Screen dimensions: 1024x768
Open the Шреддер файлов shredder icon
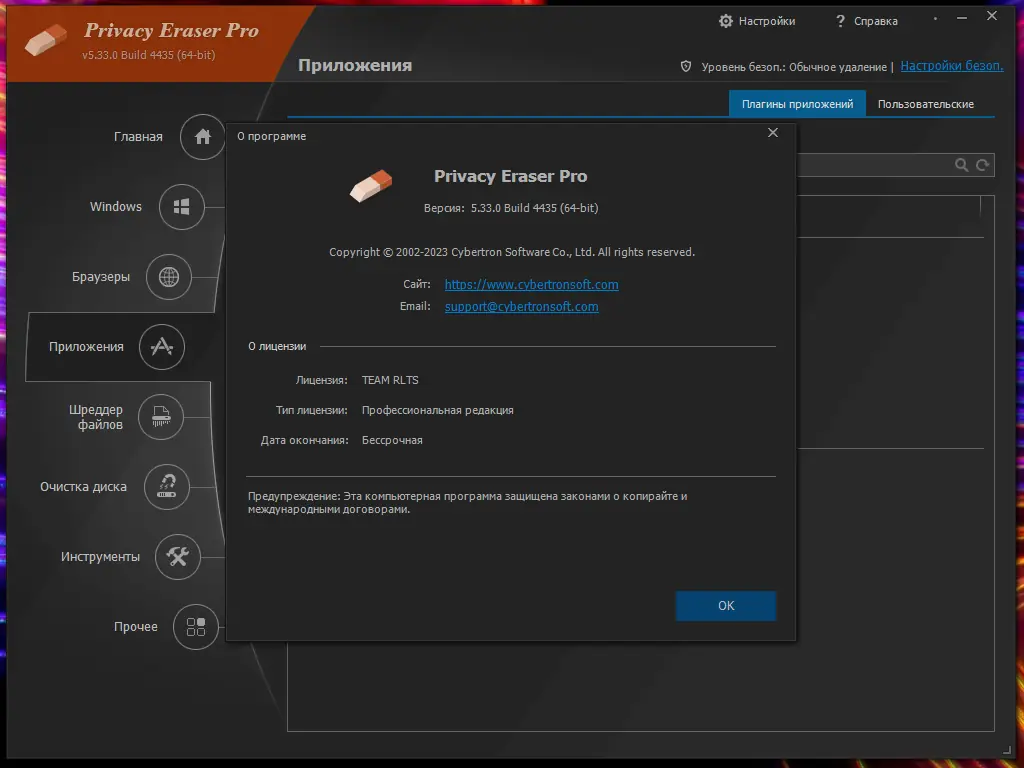(161, 417)
